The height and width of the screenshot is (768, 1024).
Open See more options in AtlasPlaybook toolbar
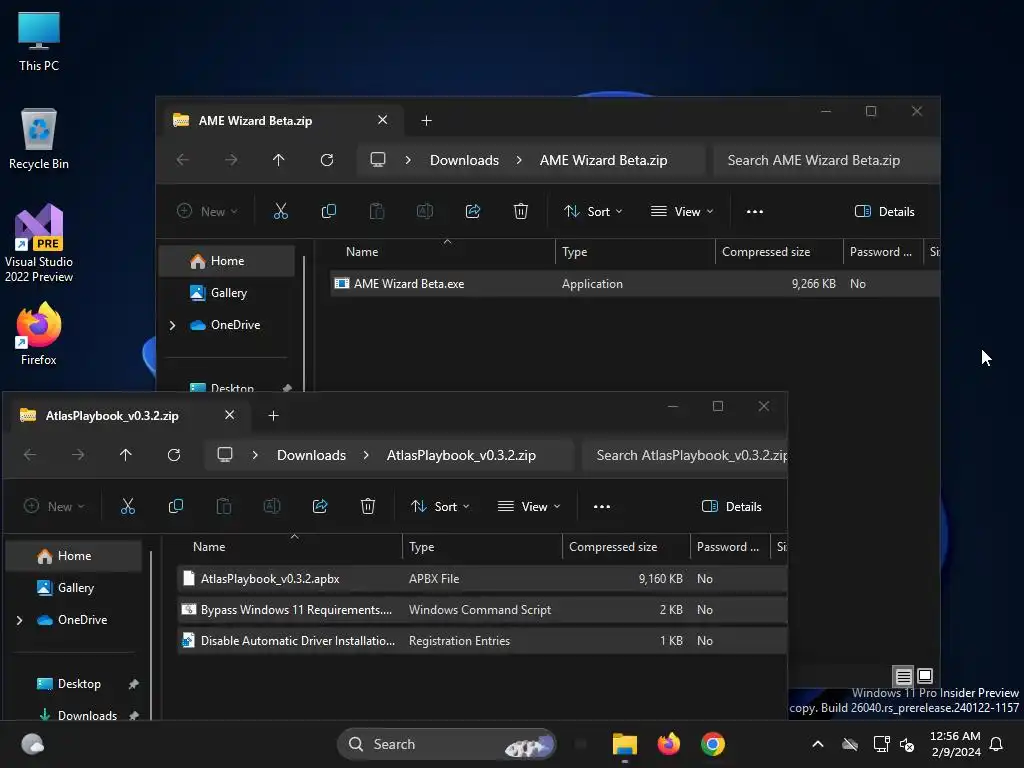click(602, 507)
